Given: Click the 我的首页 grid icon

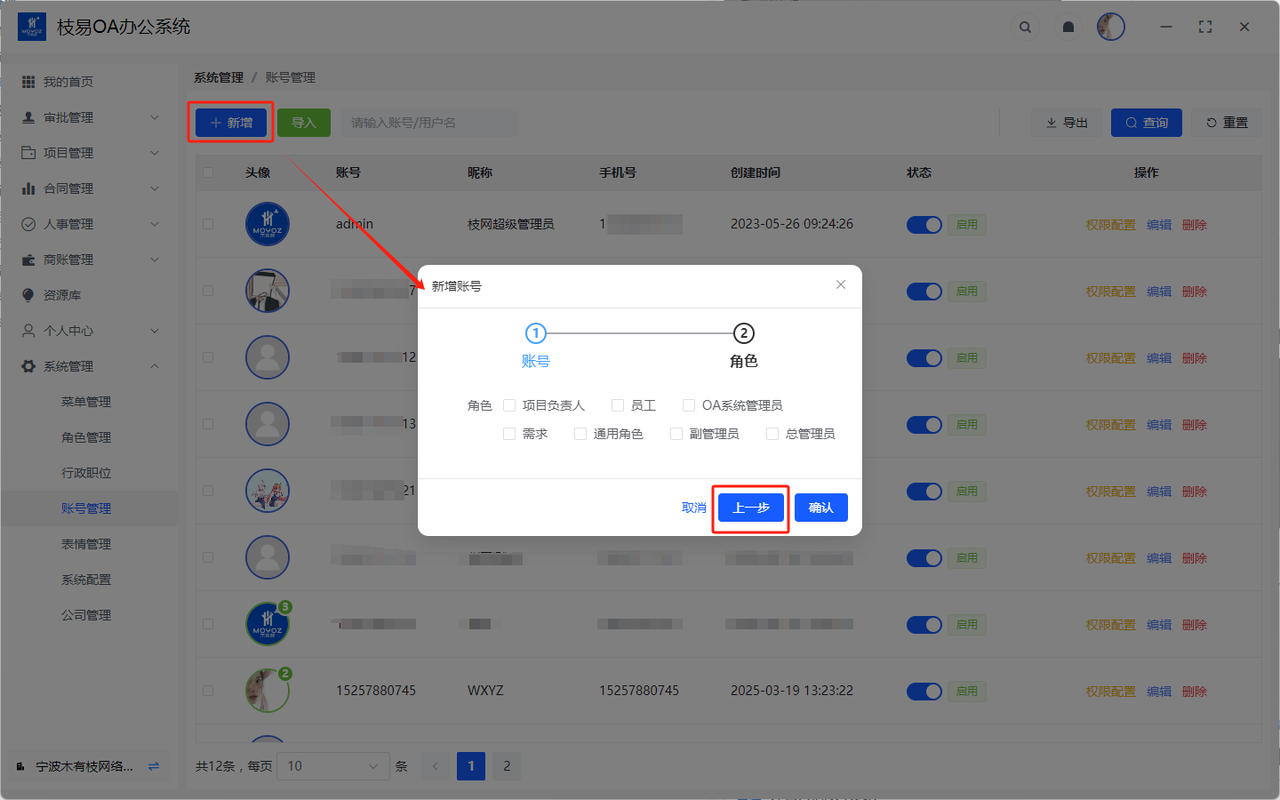Looking at the screenshot, I should [28, 82].
